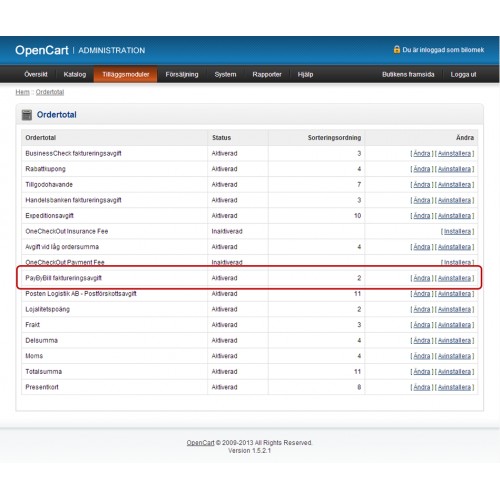Click the Ordertotal breadcrumb link
This screenshot has width=500, height=500.
click(50, 92)
